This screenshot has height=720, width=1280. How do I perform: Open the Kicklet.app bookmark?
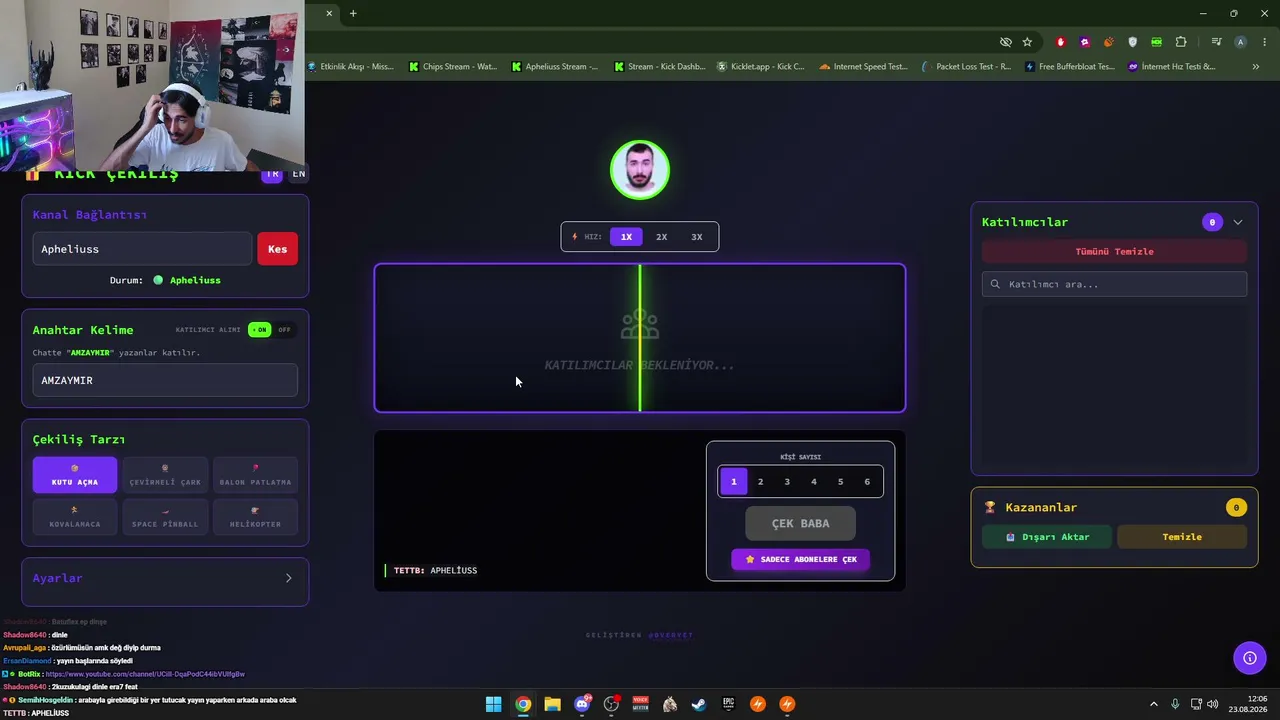coord(761,67)
